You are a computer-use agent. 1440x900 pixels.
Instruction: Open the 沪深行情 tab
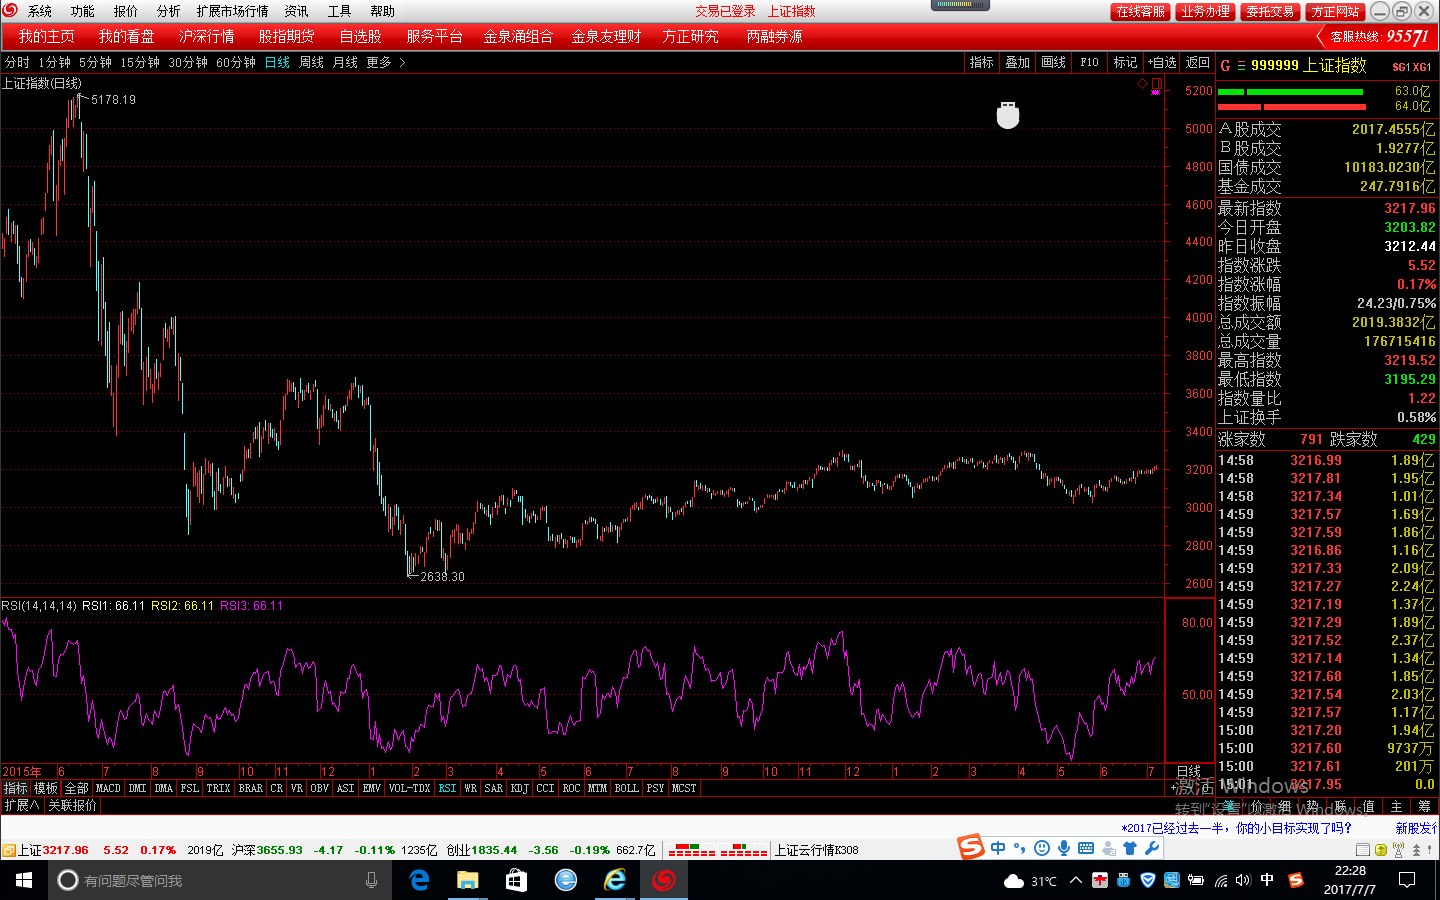pyautogui.click(x=206, y=36)
